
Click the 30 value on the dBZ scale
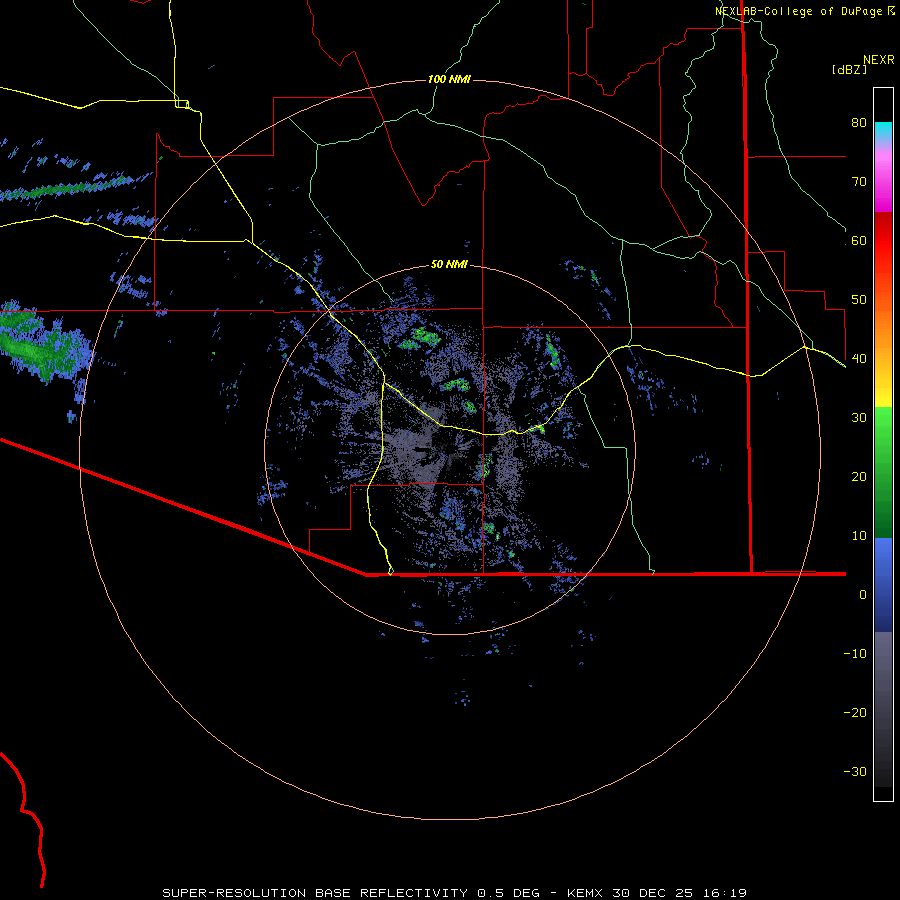tap(859, 418)
